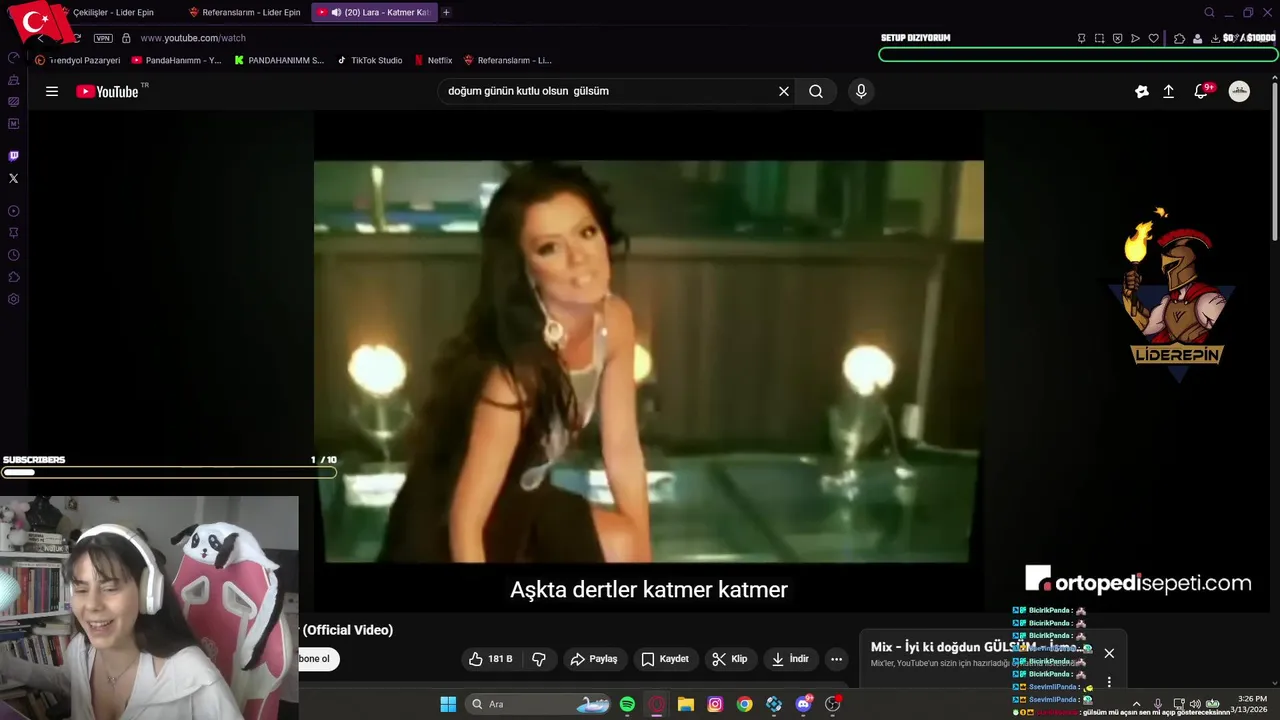Open Windows Start menu
The image size is (1280, 720).
point(448,704)
